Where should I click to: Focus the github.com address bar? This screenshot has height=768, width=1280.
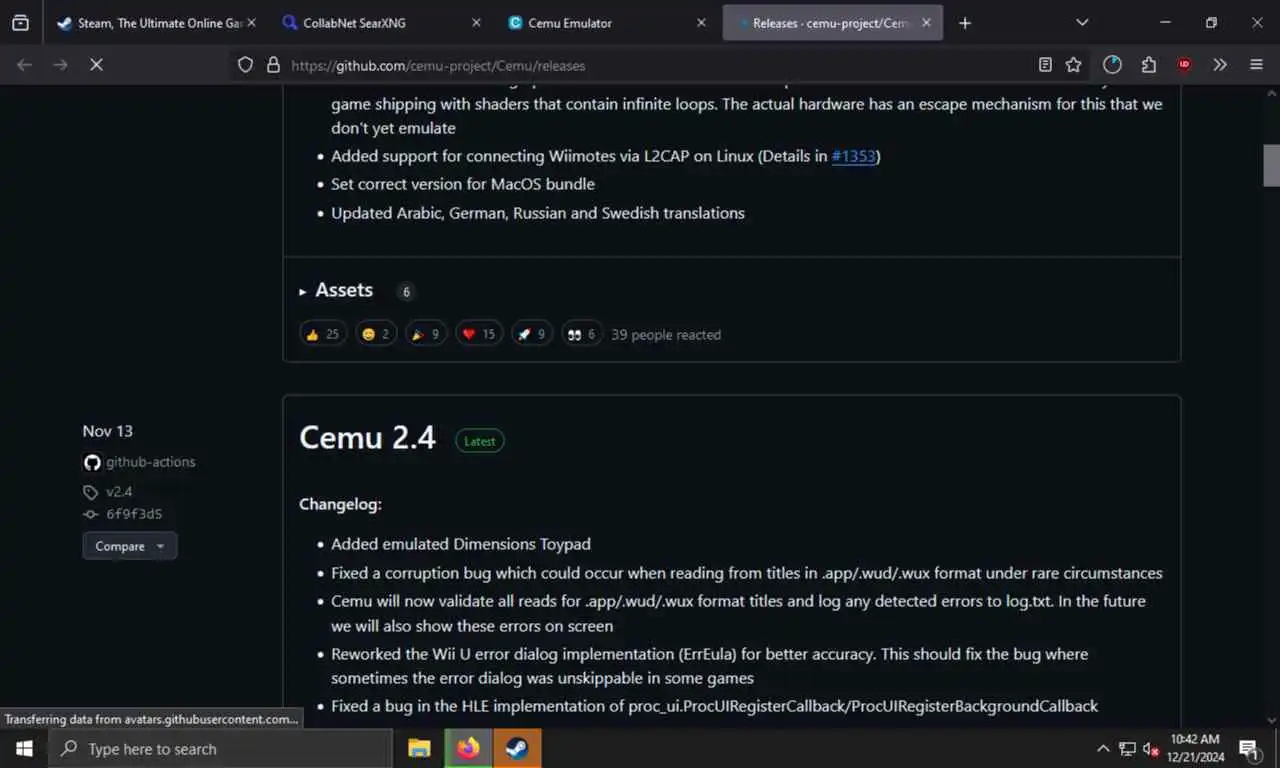[660, 65]
